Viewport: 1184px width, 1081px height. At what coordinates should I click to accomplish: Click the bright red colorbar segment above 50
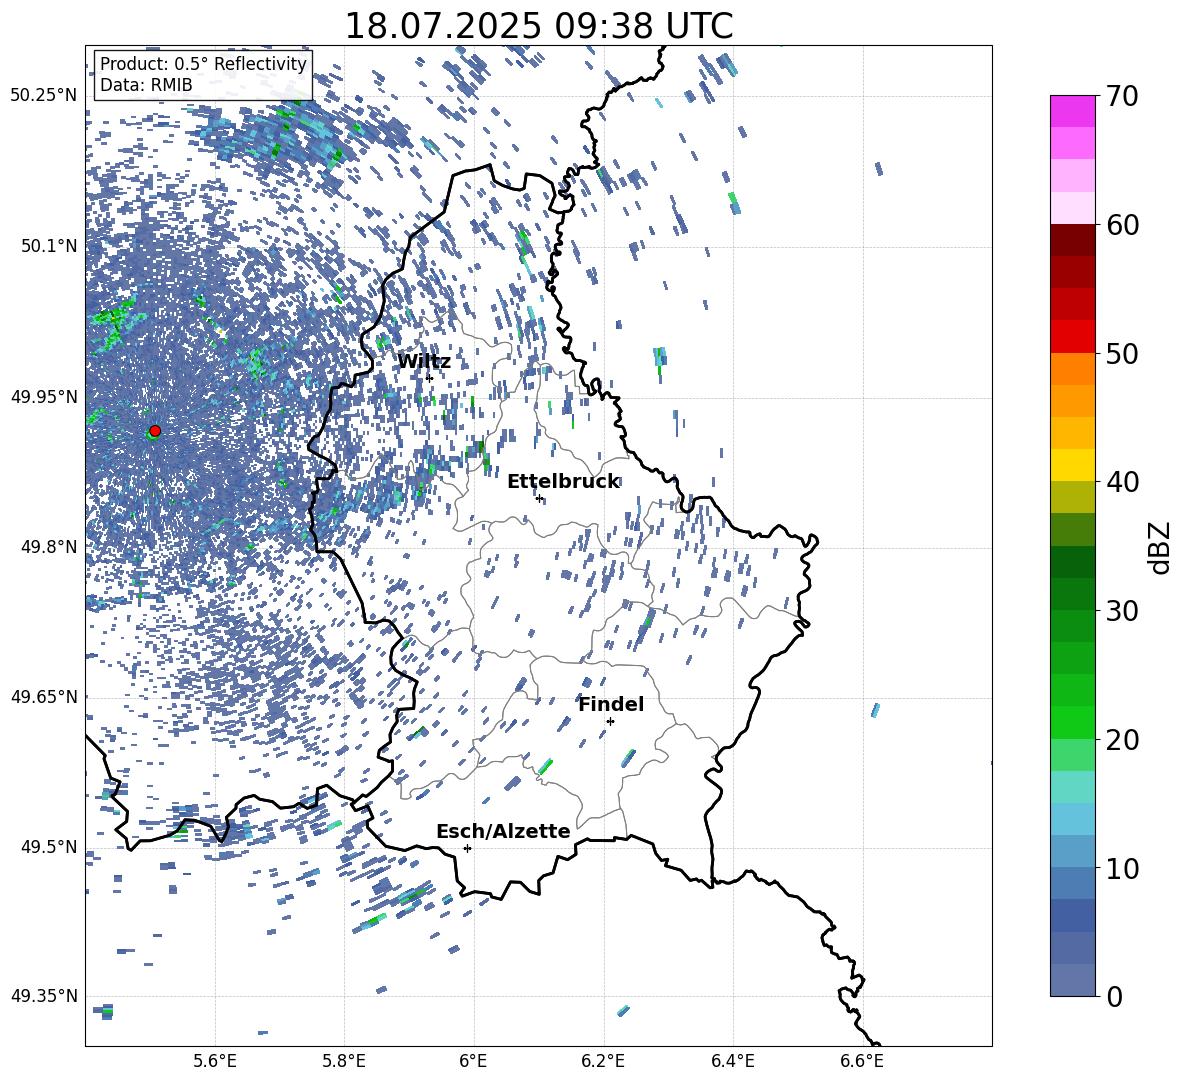1073,337
